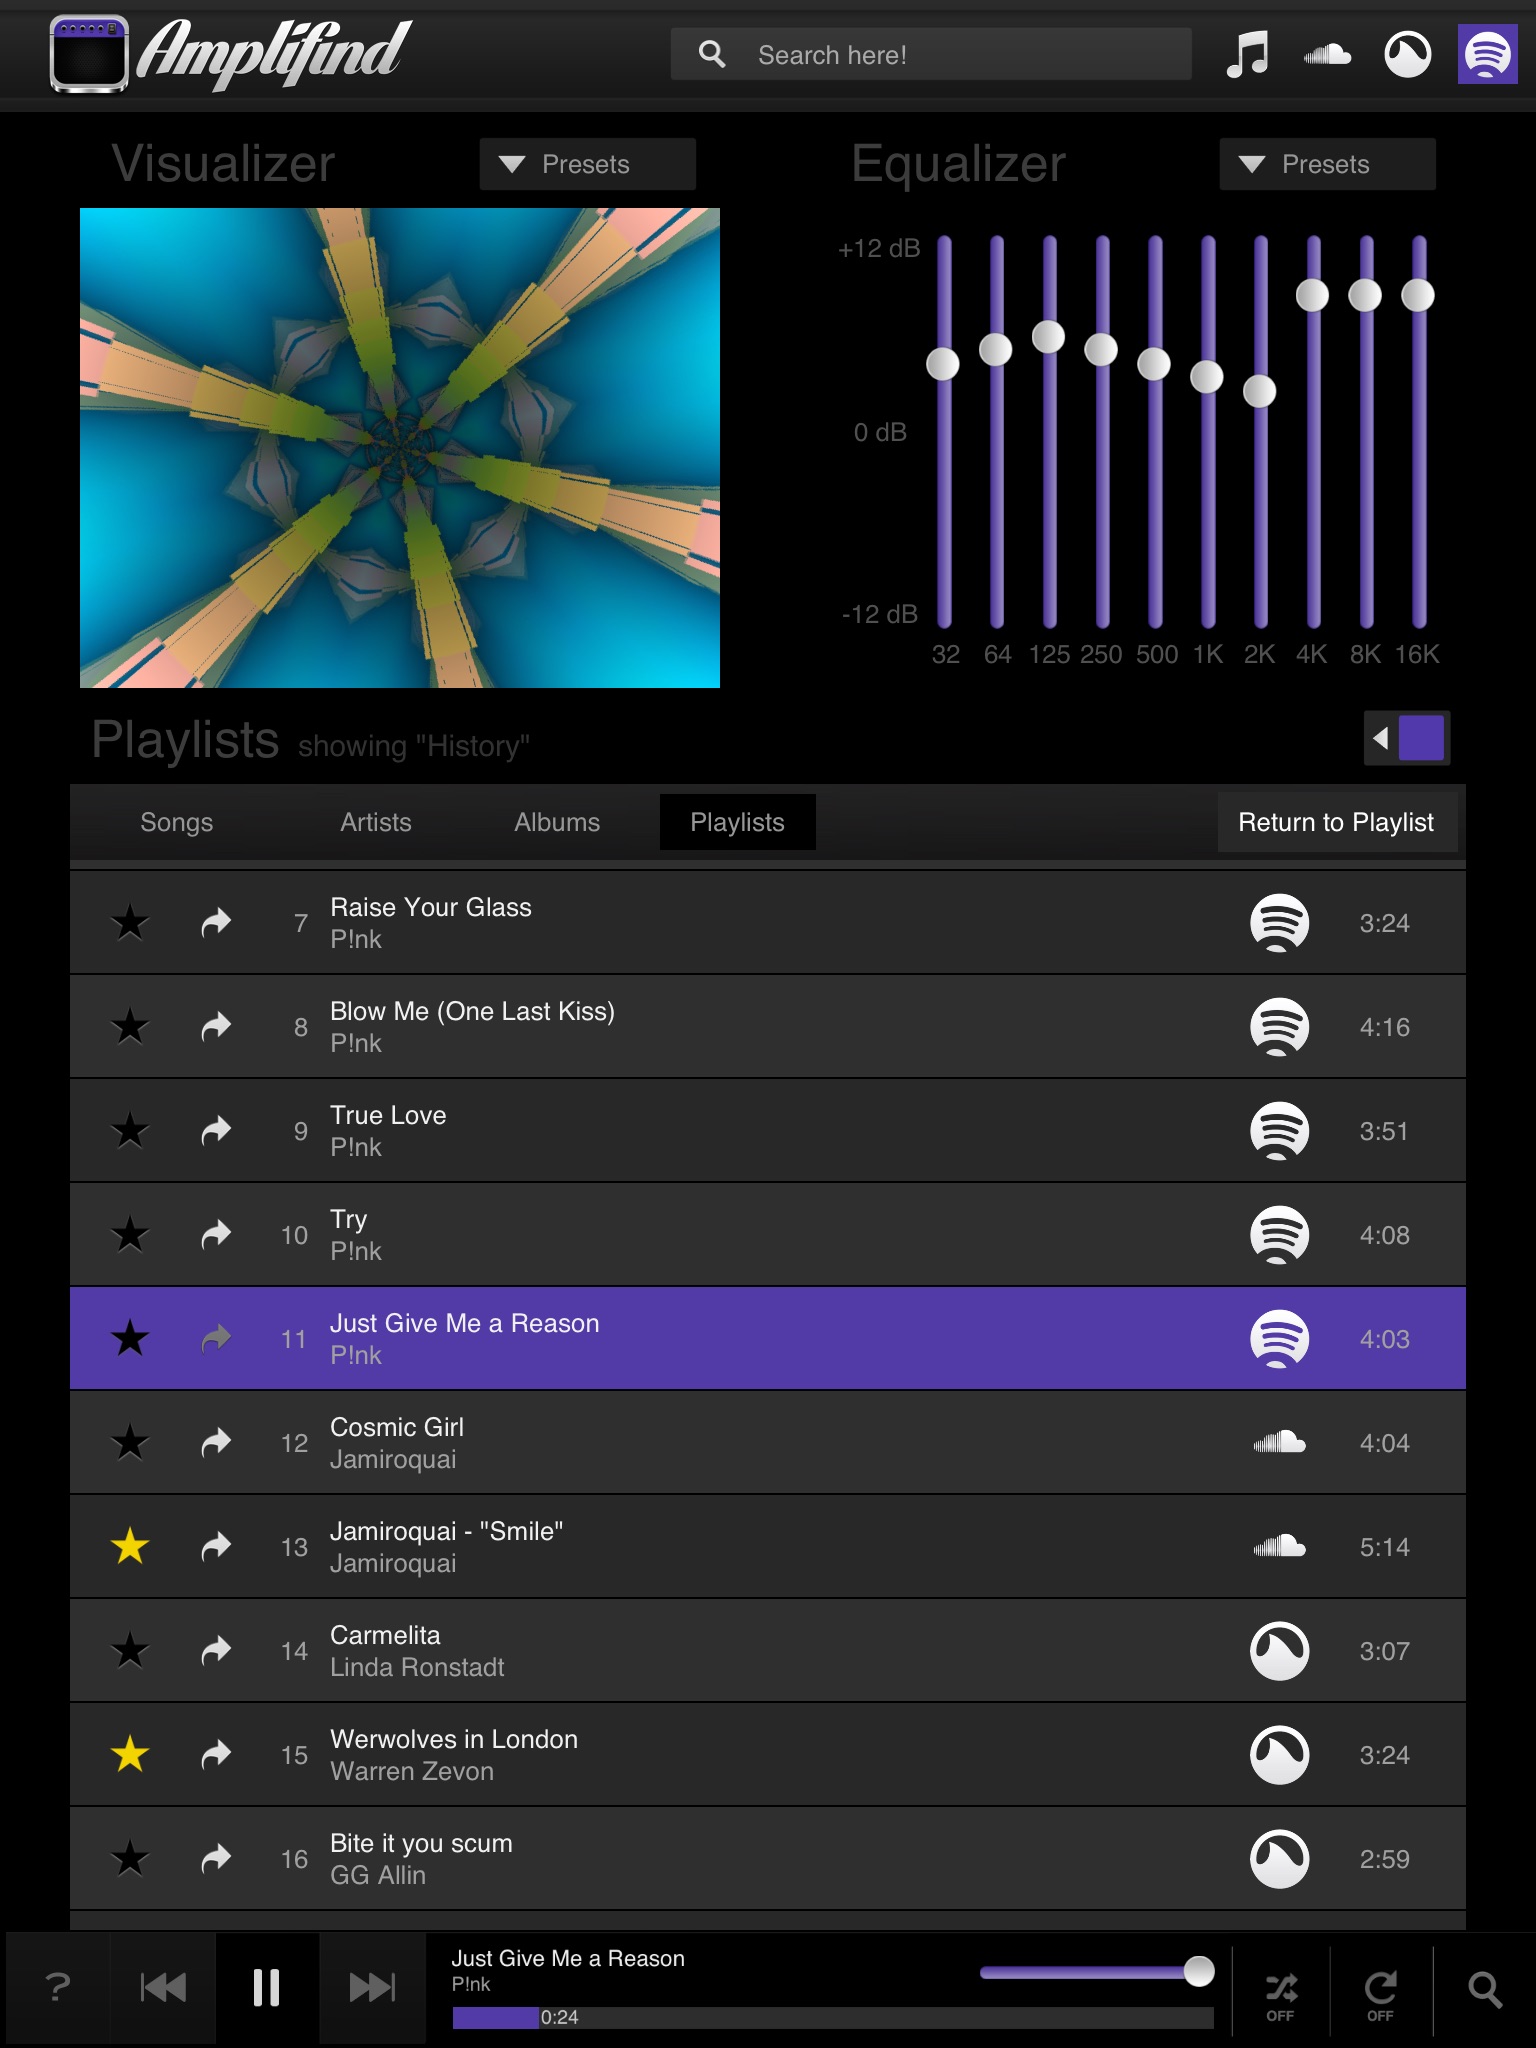Skip to the next track
The image size is (1536, 2048).
coord(372,1987)
